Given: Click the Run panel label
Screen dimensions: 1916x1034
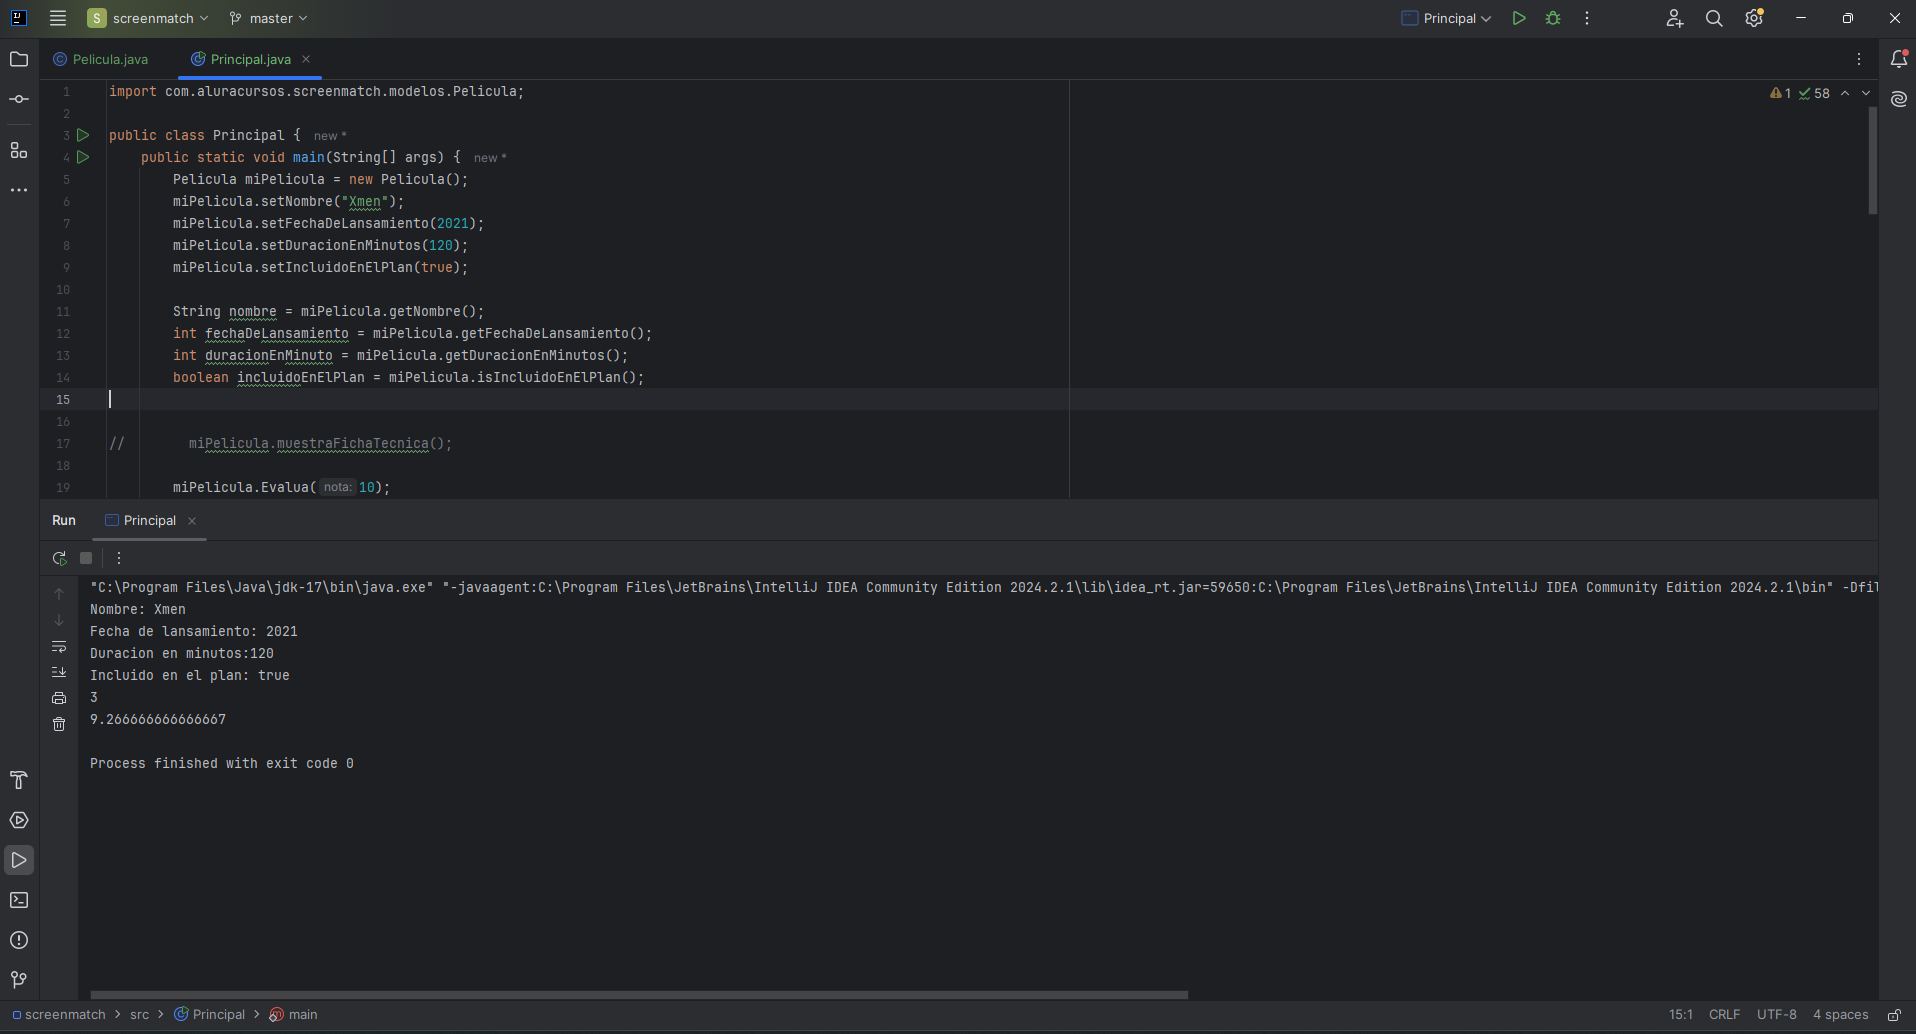Looking at the screenshot, I should click(x=64, y=520).
